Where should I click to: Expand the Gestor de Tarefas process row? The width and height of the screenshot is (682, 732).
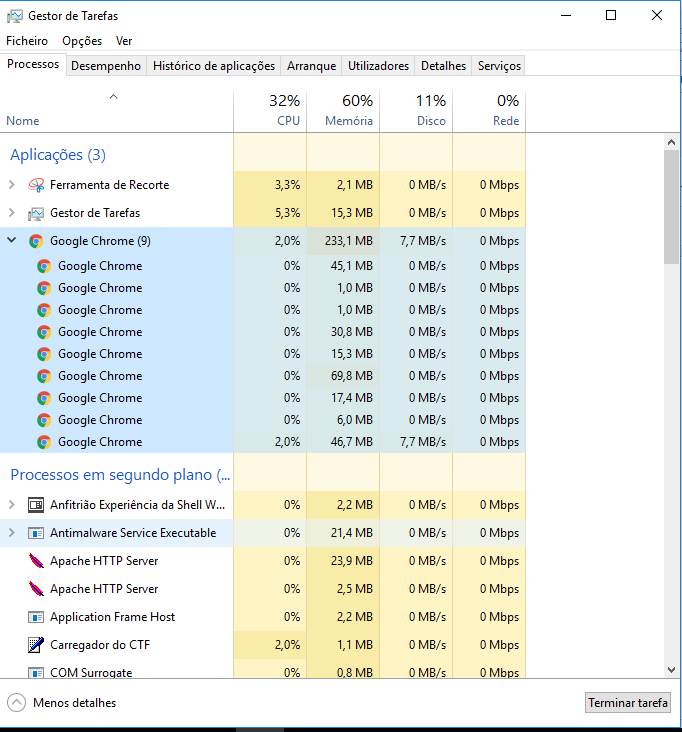(x=12, y=213)
